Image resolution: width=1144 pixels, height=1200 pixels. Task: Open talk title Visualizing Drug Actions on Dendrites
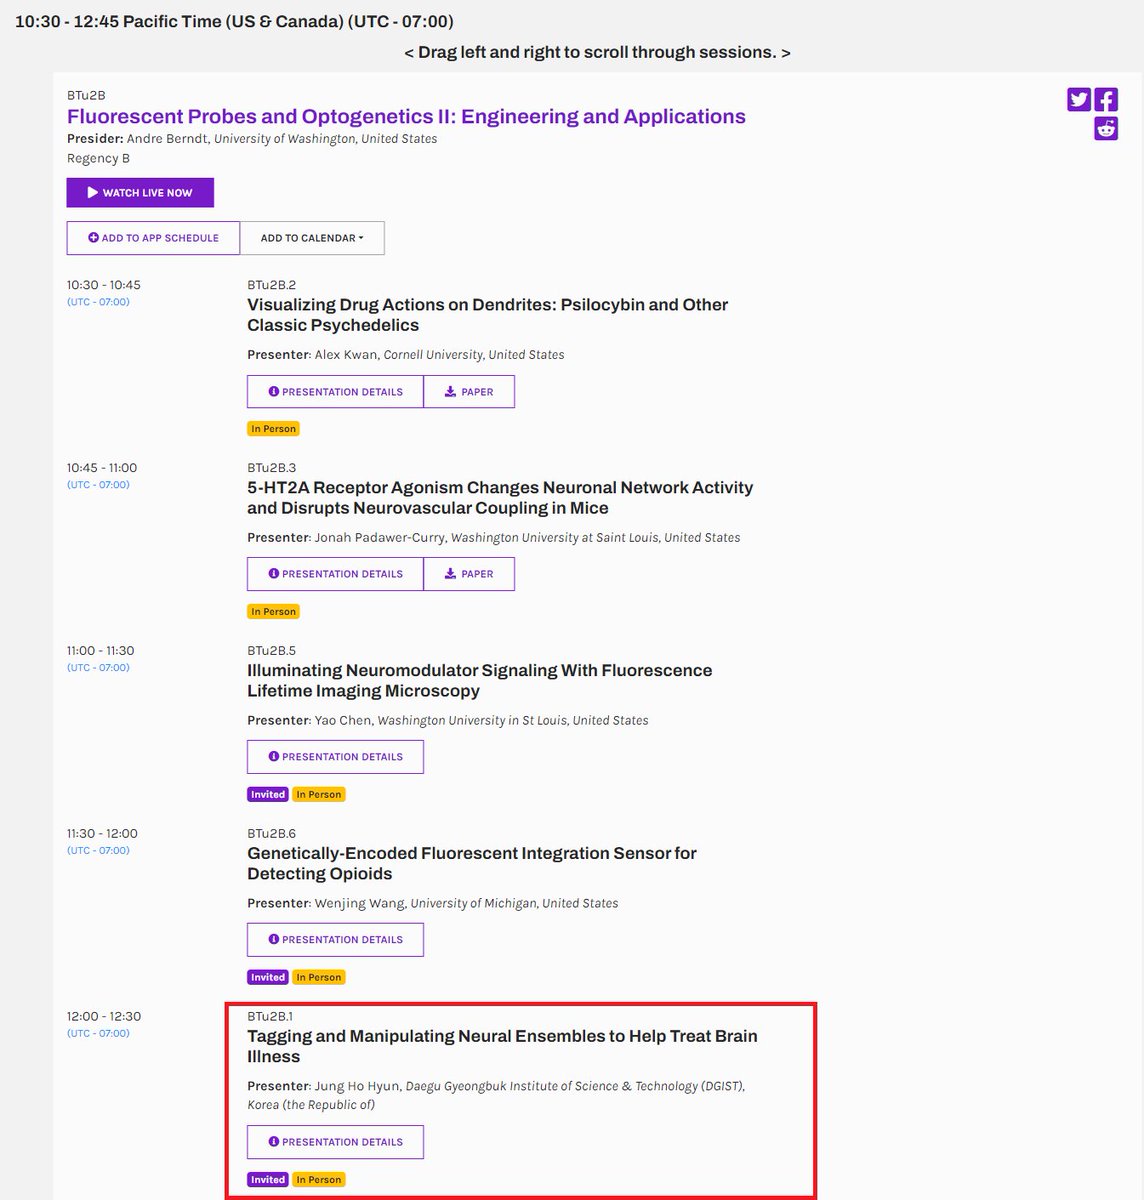pos(488,315)
